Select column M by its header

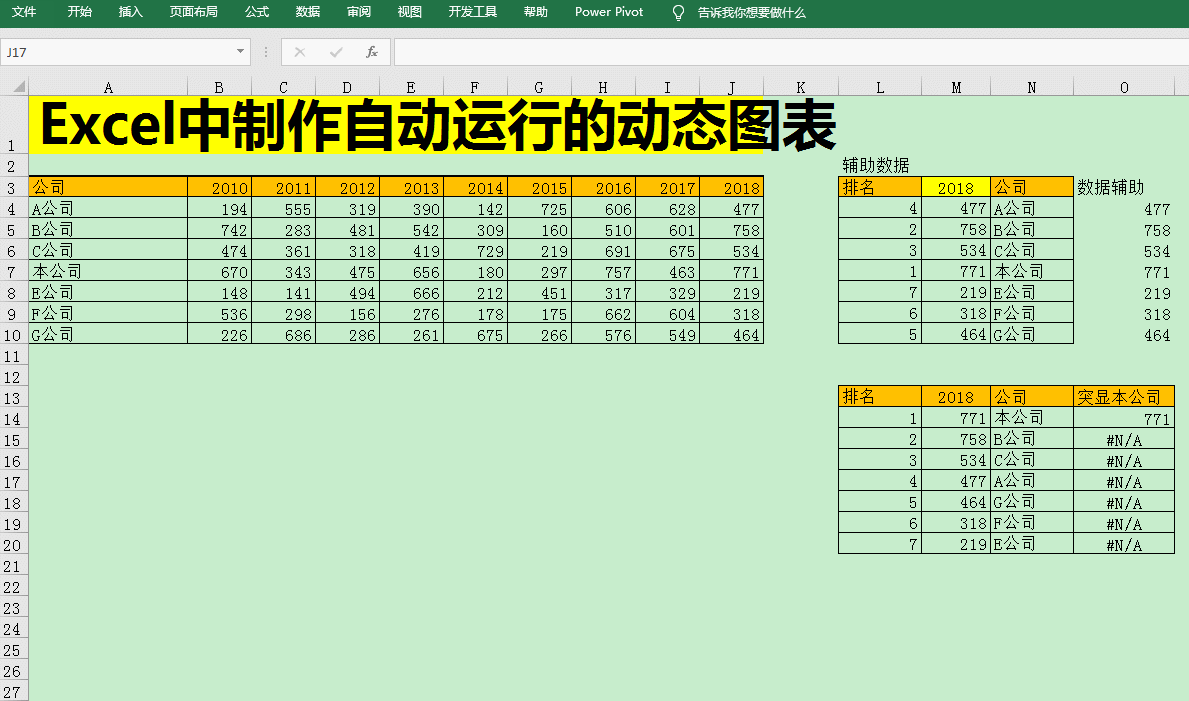[x=956, y=88]
